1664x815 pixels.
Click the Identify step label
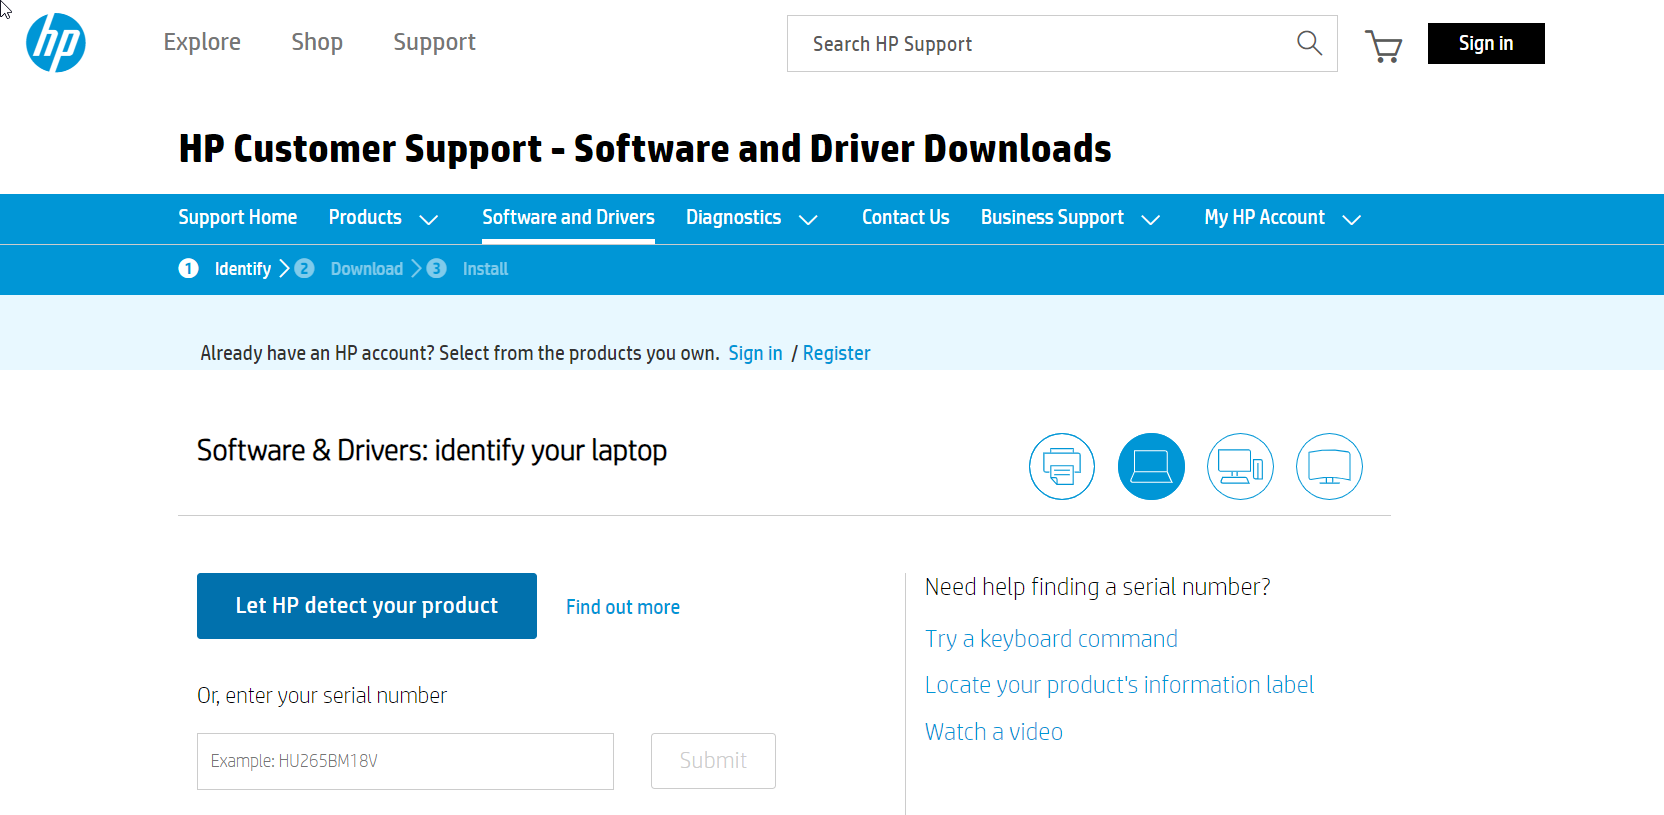pos(243,269)
